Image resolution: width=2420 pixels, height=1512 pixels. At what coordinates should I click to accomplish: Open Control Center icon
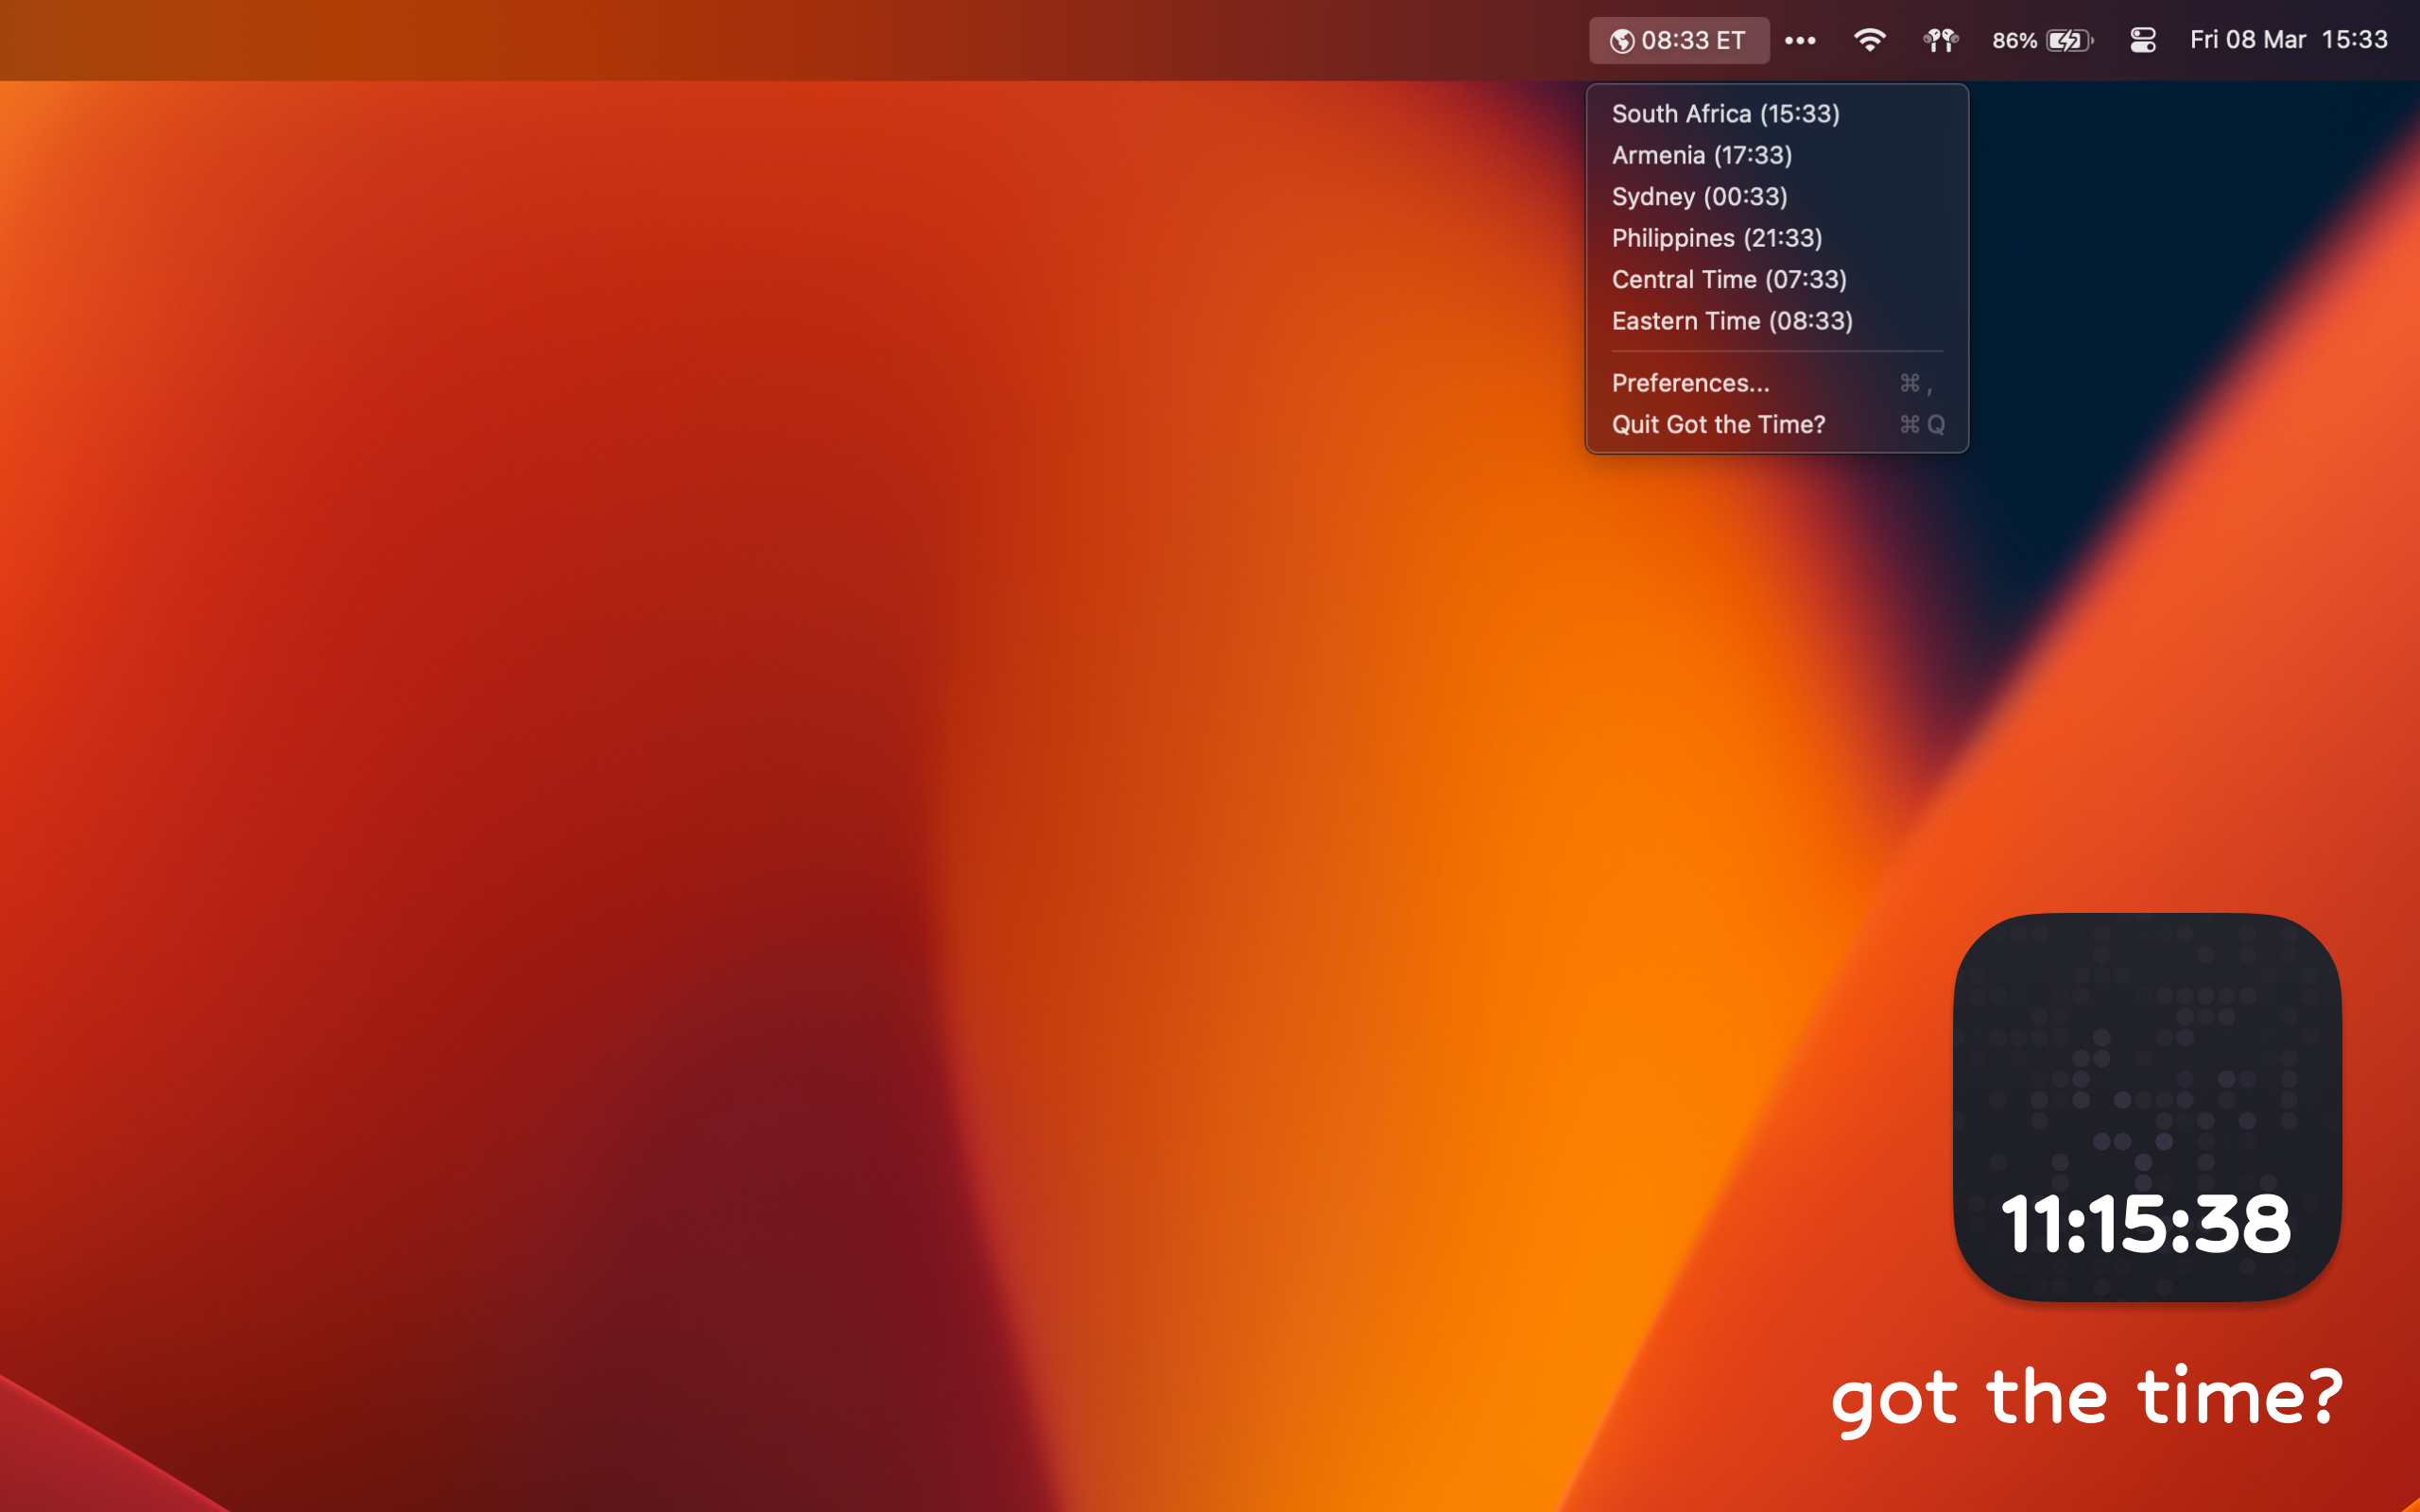point(2142,40)
